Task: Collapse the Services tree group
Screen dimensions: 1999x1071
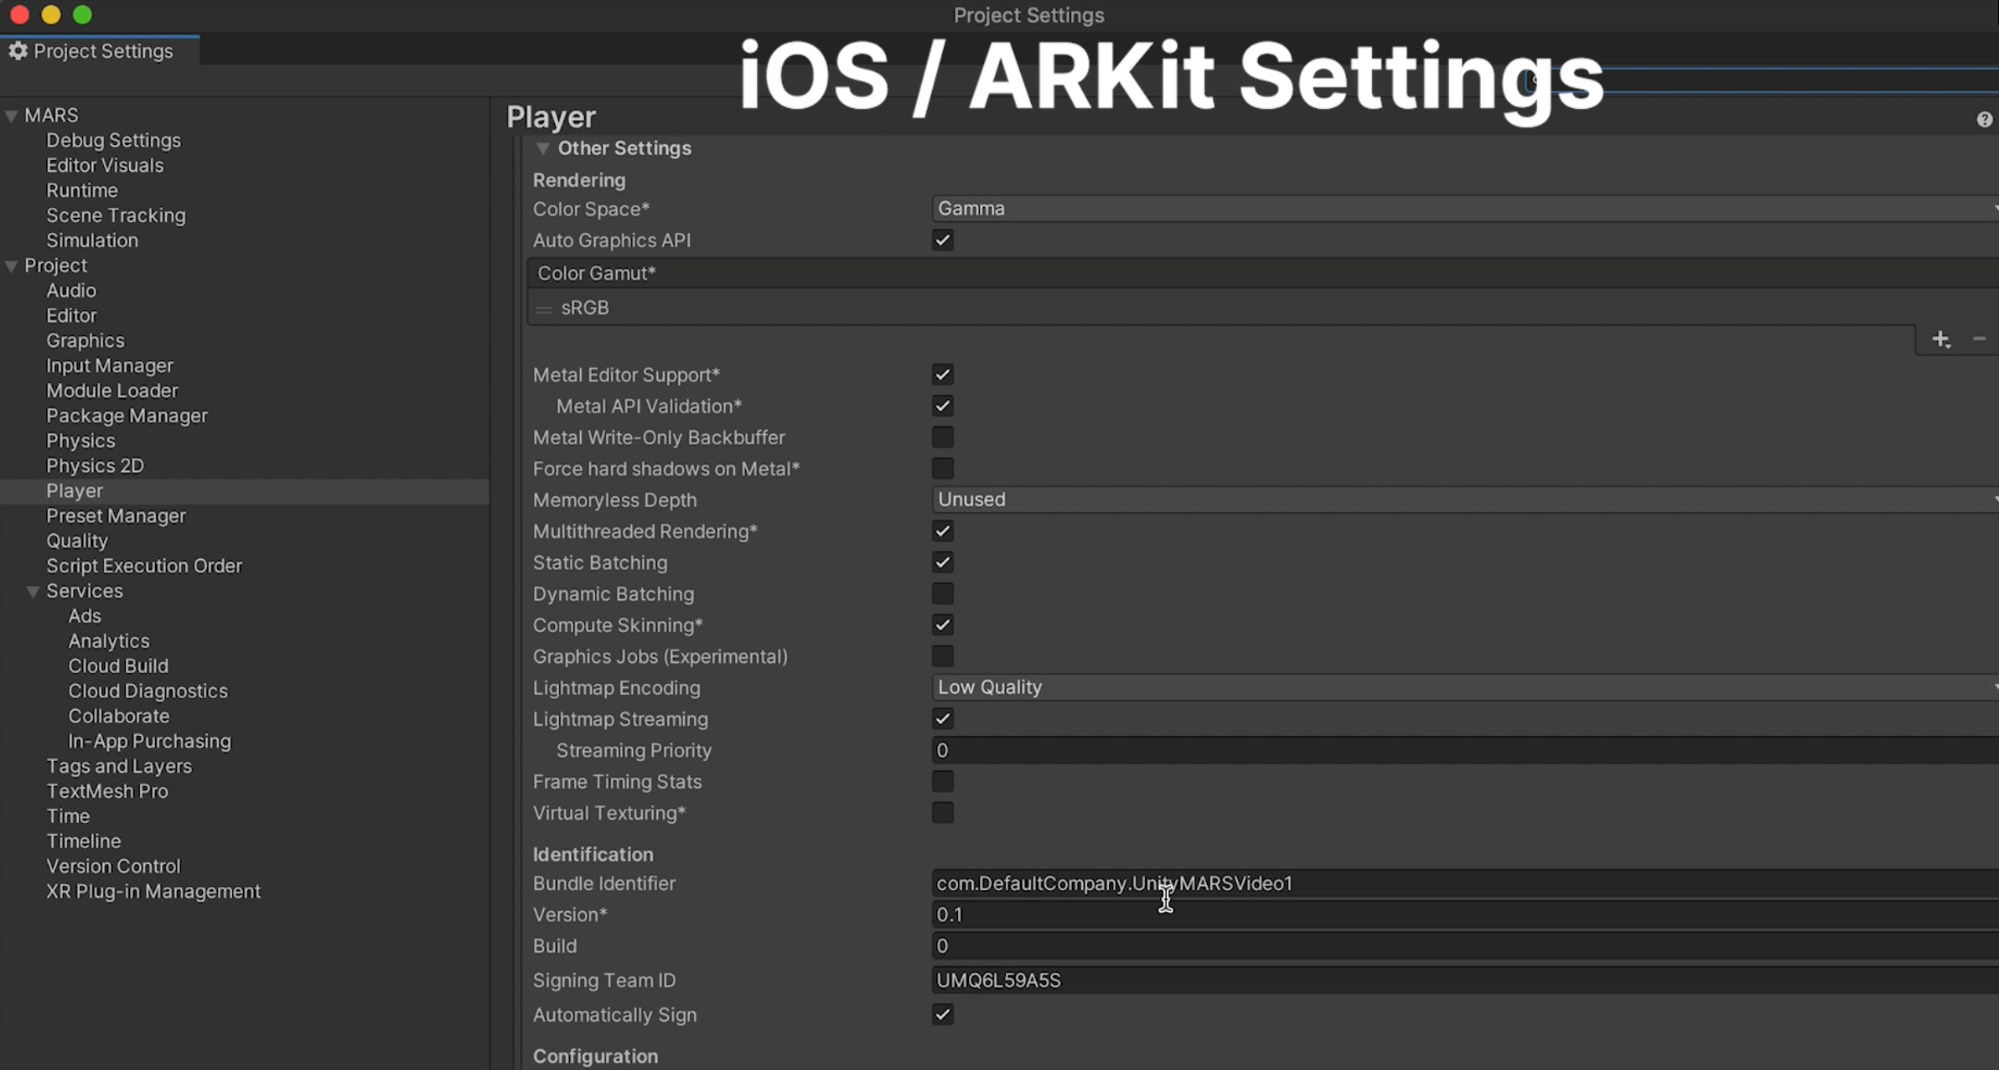Action: click(33, 592)
